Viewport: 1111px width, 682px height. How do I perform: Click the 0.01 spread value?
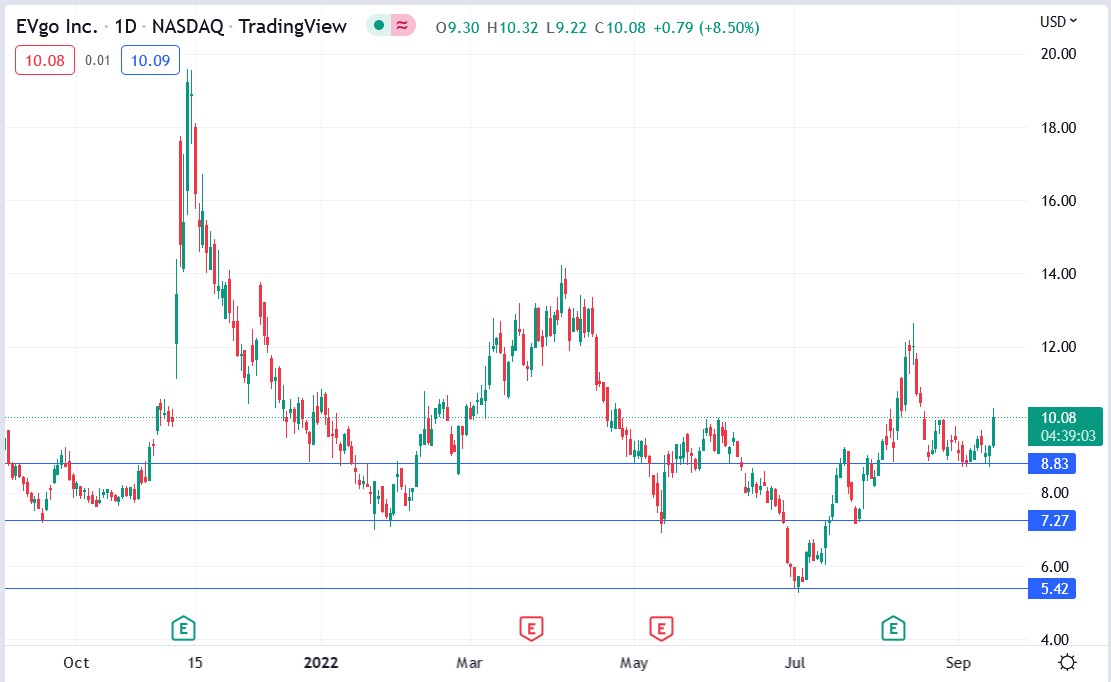(x=98, y=61)
